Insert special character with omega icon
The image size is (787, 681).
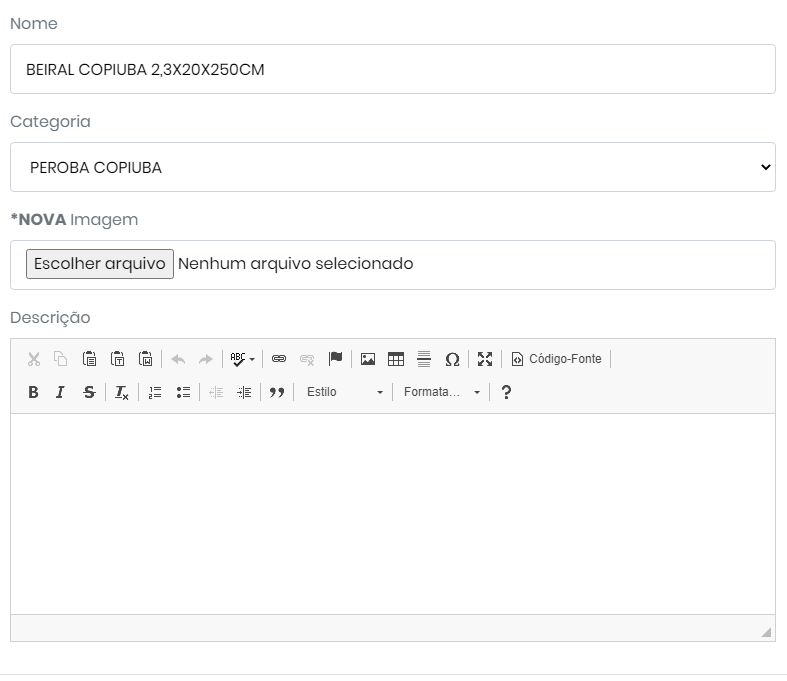pyautogui.click(x=452, y=359)
